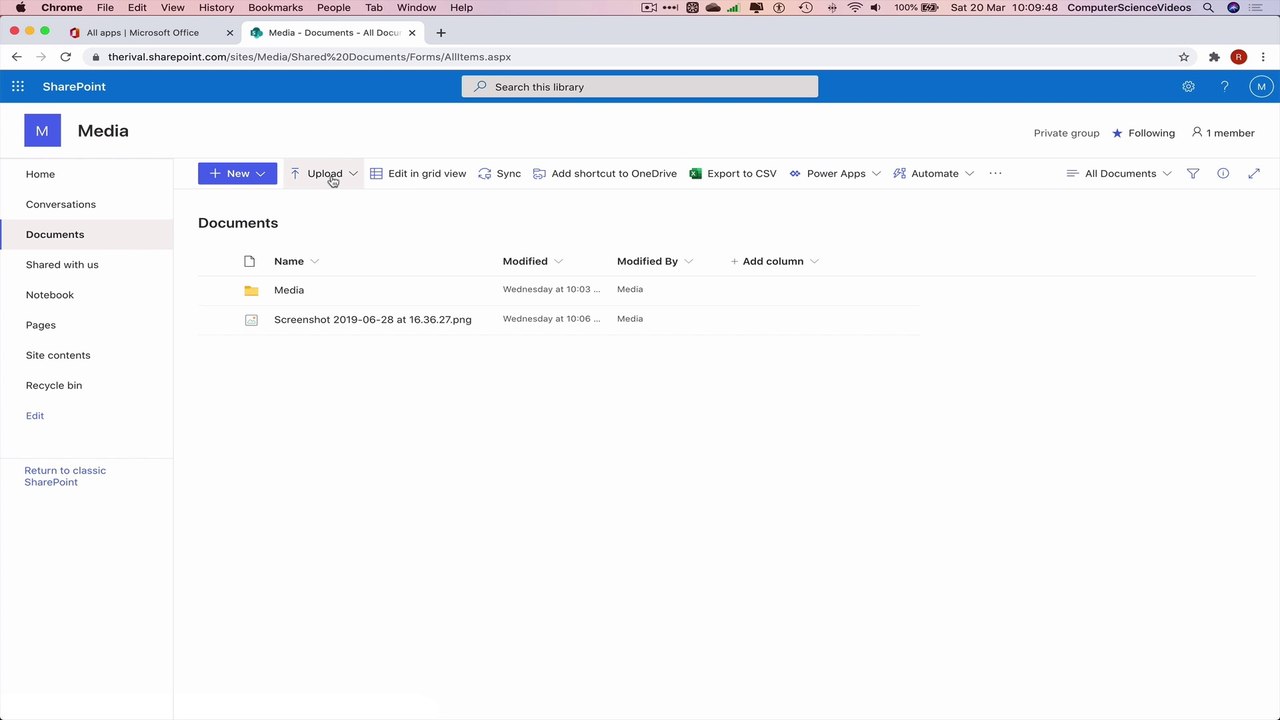1280x720 pixels.
Task: Open the All Documents view dropdown
Action: click(x=1118, y=174)
